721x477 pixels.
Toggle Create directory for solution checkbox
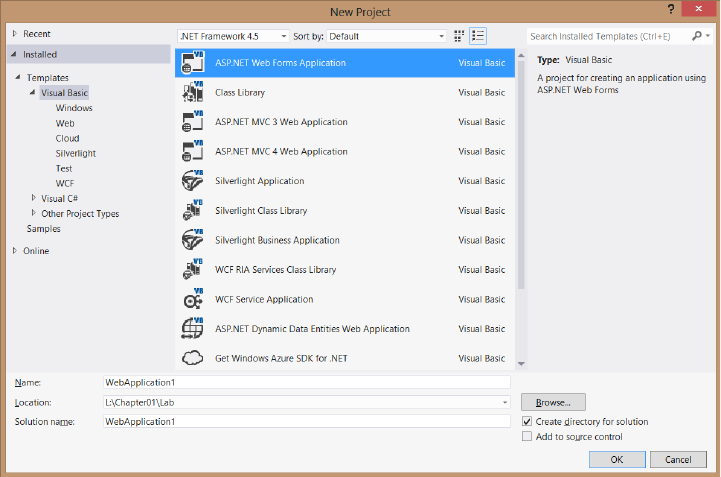[527, 421]
